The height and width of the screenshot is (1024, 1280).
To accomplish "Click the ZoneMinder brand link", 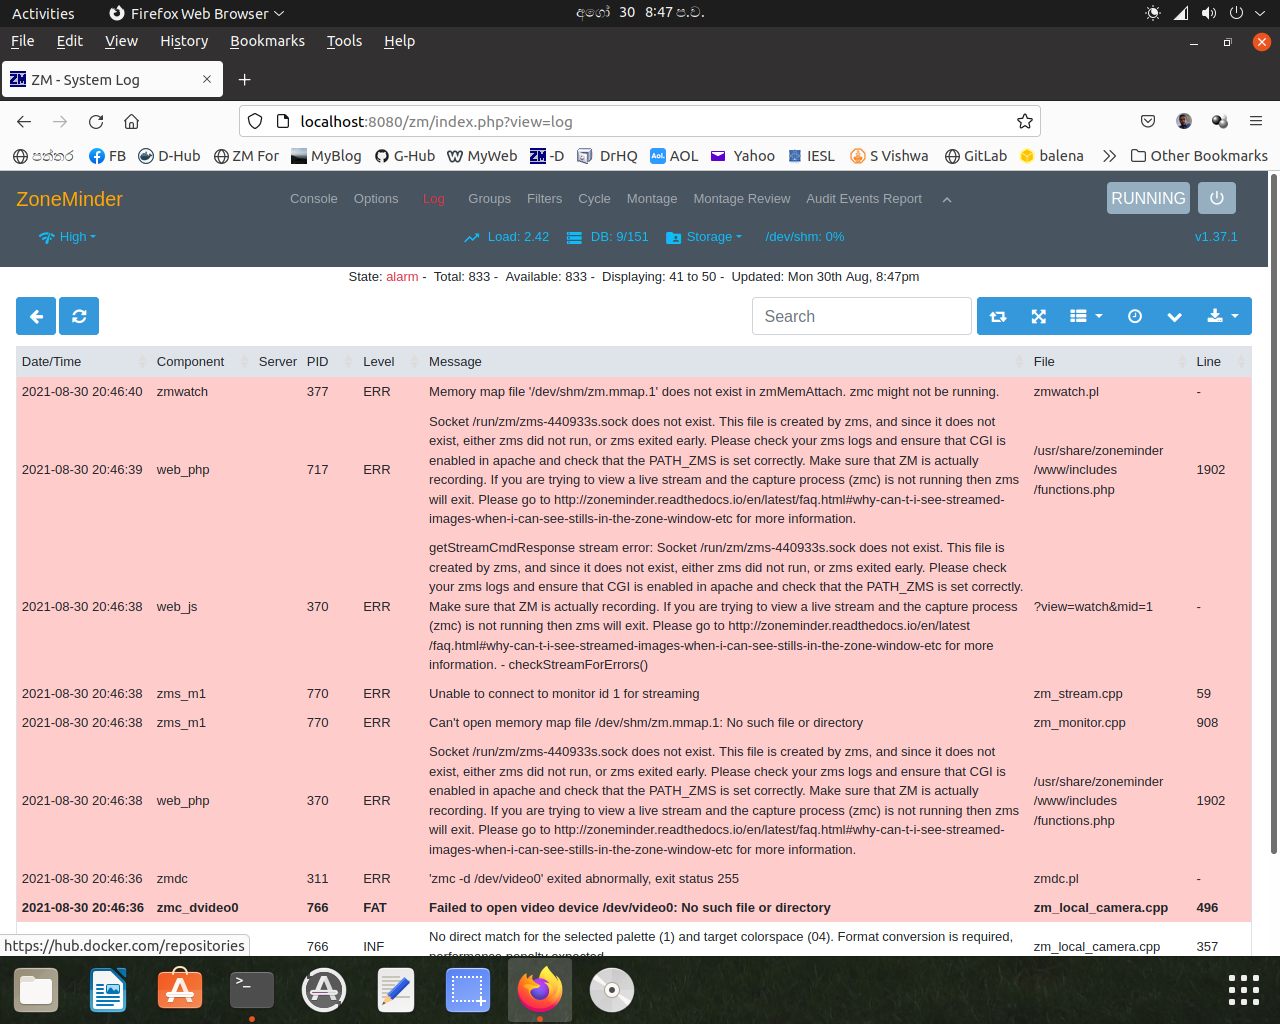I will point(70,199).
